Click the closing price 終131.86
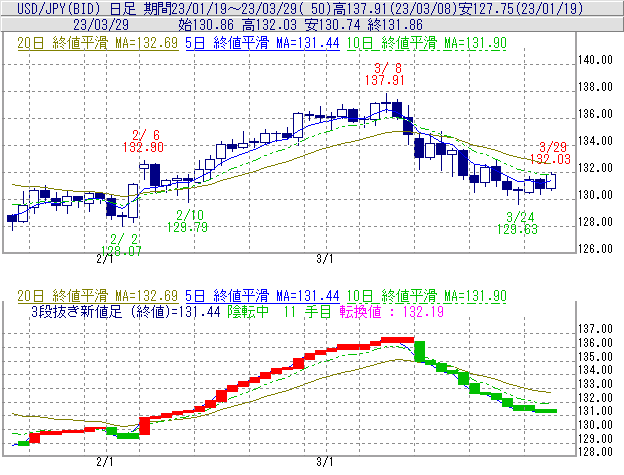 click(395, 25)
